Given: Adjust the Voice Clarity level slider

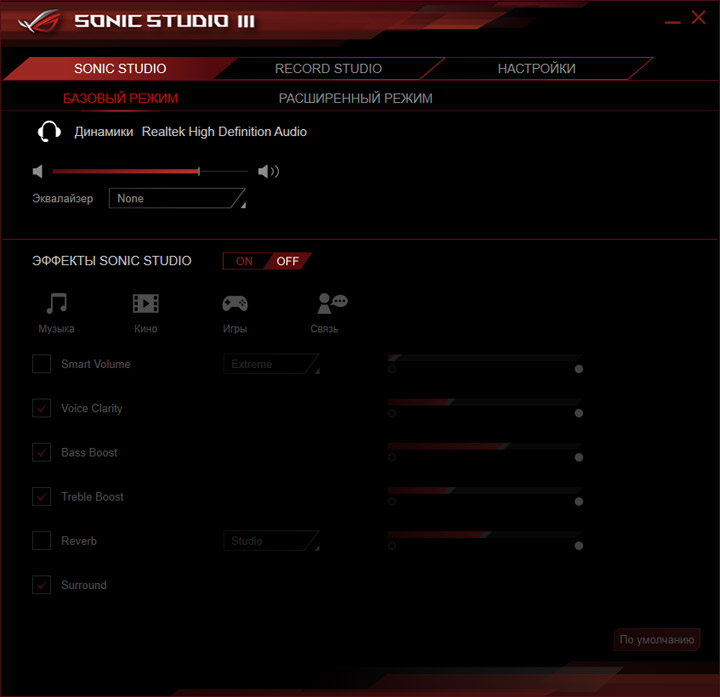Looking at the screenshot, I should point(485,402).
